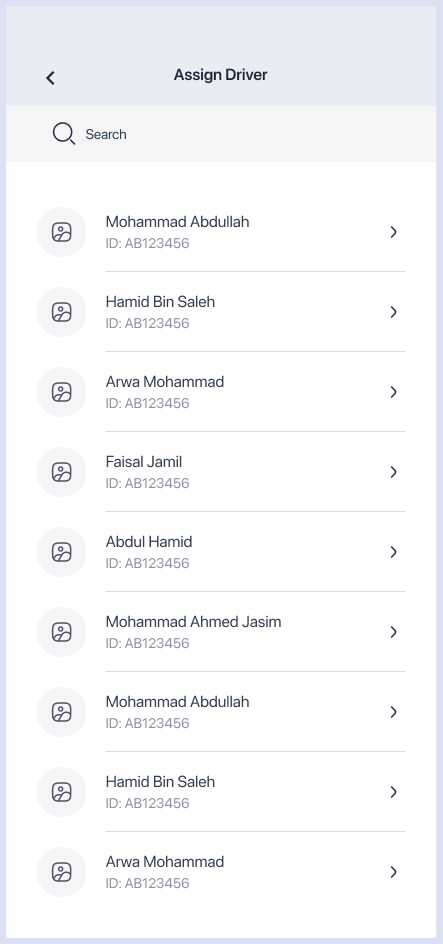The image size is (443, 944).
Task: Go back using the header back arrow
Action: [x=51, y=78]
